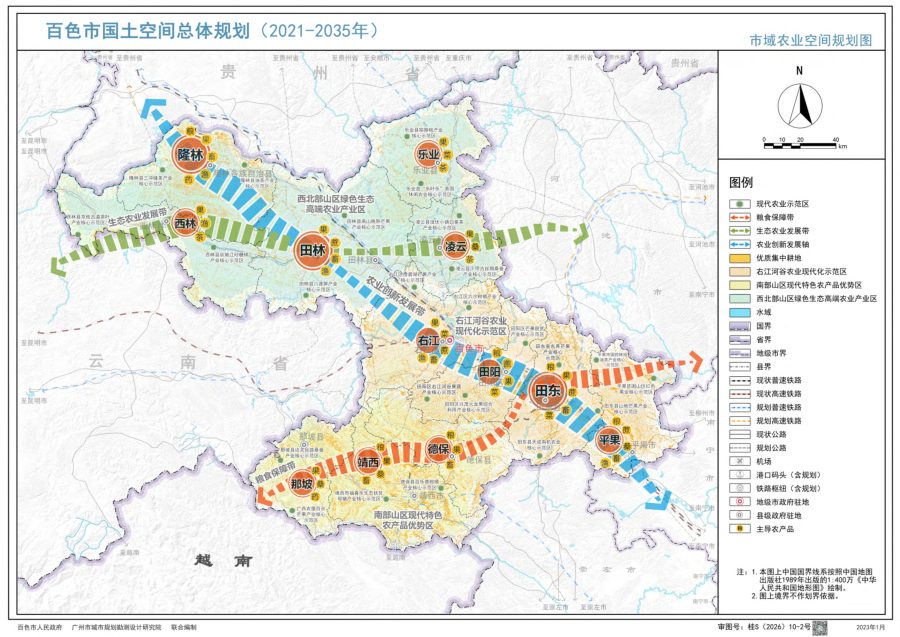Click the 铁路枢纽 legend icon
Screen dimensions: 900x637
[x=740, y=488]
